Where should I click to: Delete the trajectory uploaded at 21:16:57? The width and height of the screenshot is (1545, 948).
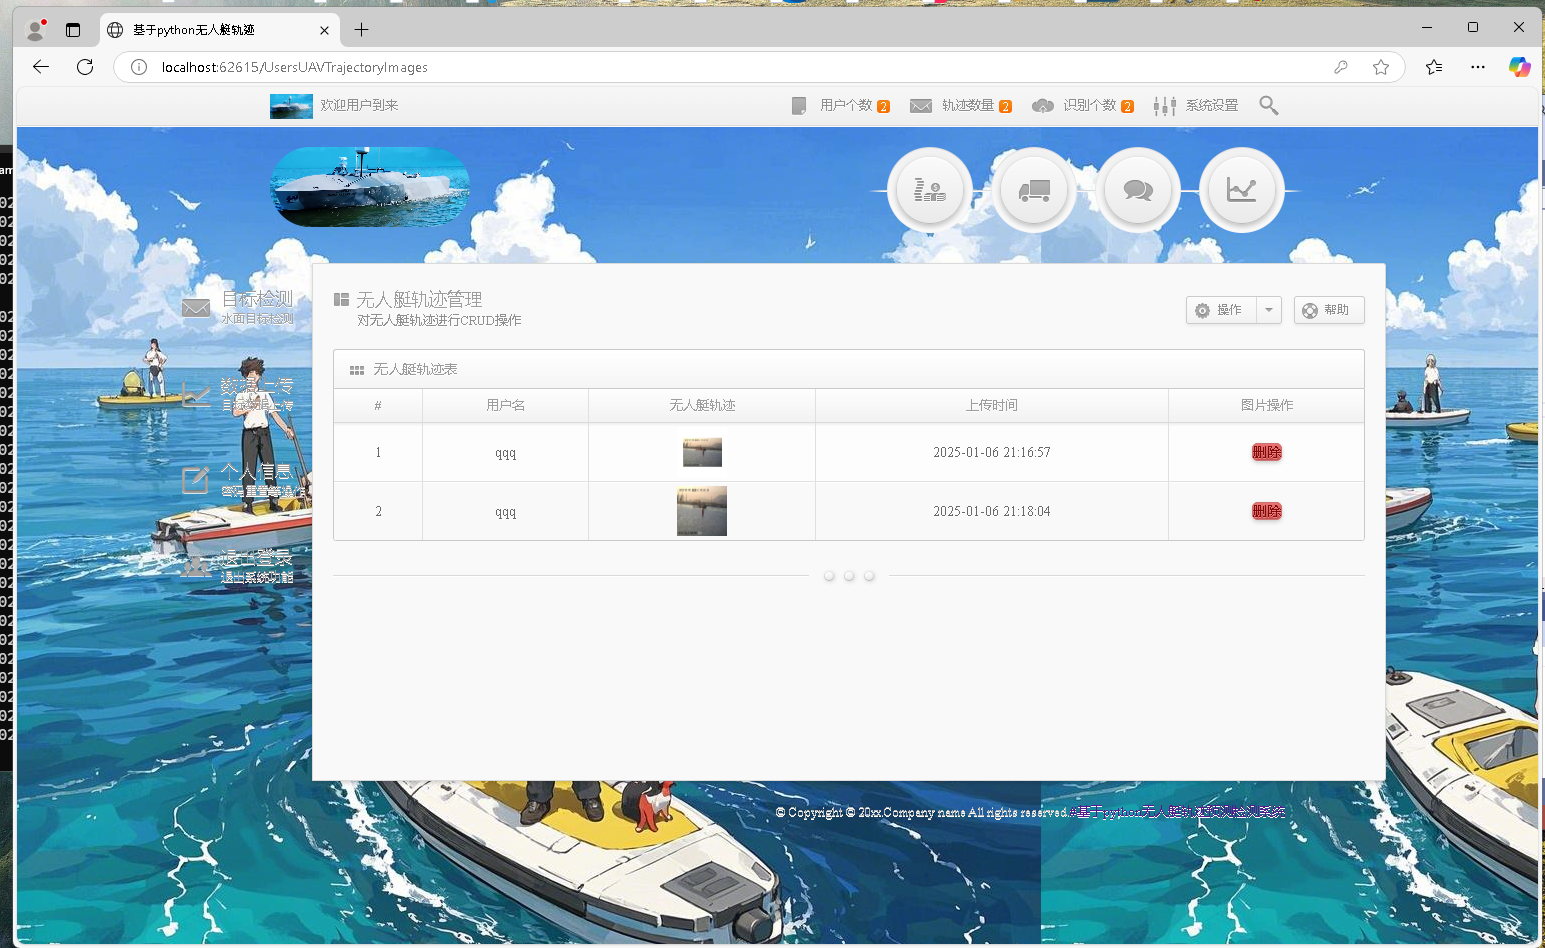pos(1267,452)
